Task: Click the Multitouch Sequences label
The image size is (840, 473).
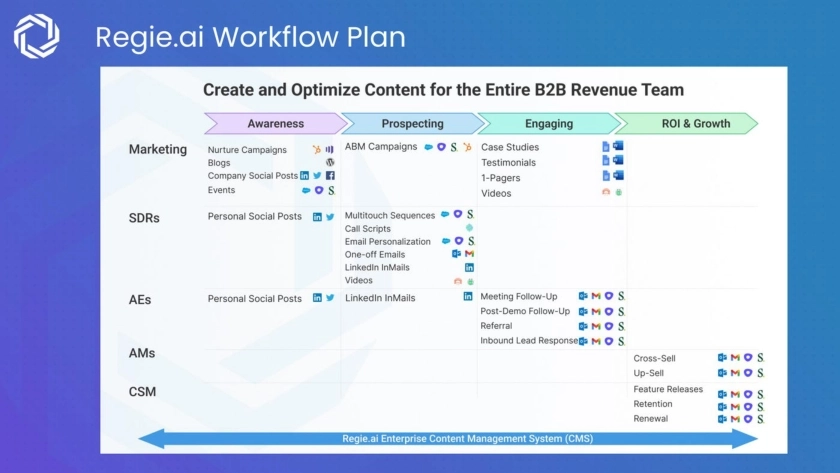Action: click(390, 215)
